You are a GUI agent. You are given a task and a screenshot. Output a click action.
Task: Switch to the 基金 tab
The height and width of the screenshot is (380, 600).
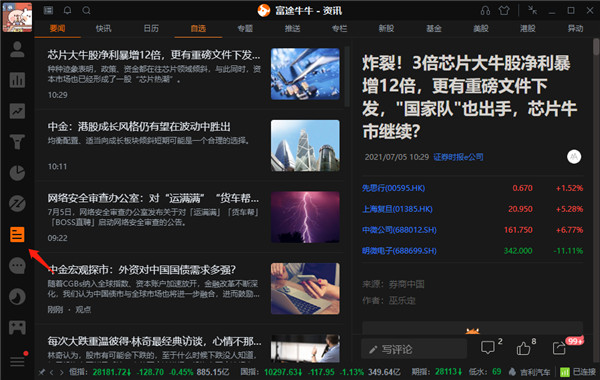(434, 28)
